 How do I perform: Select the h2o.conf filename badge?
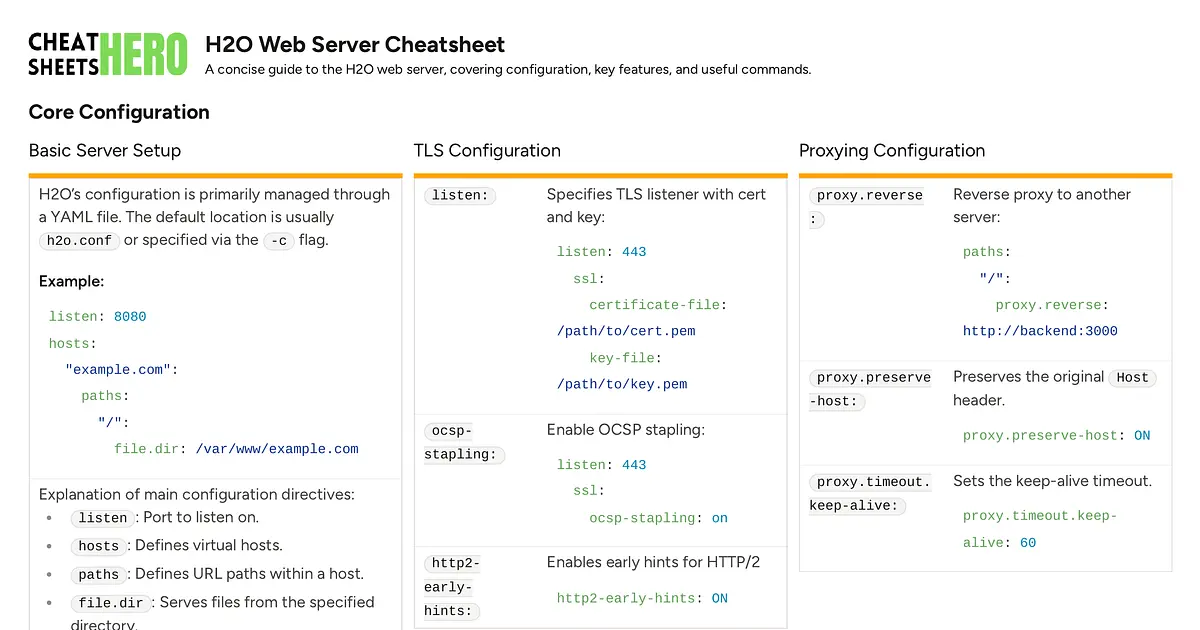pos(78,240)
